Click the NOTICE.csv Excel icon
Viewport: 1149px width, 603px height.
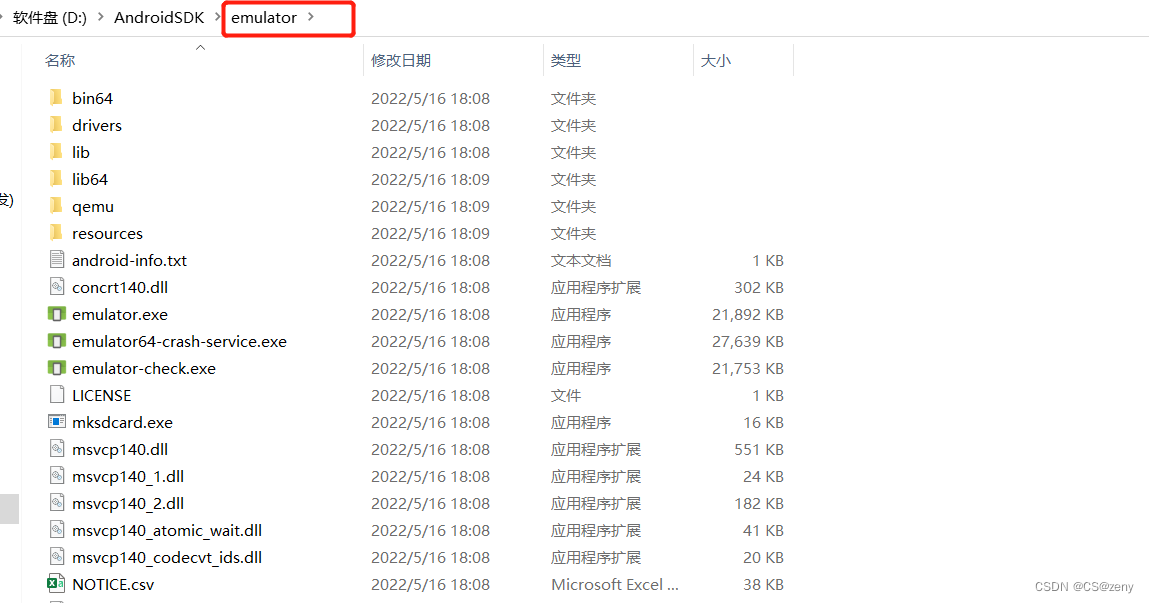[56, 584]
